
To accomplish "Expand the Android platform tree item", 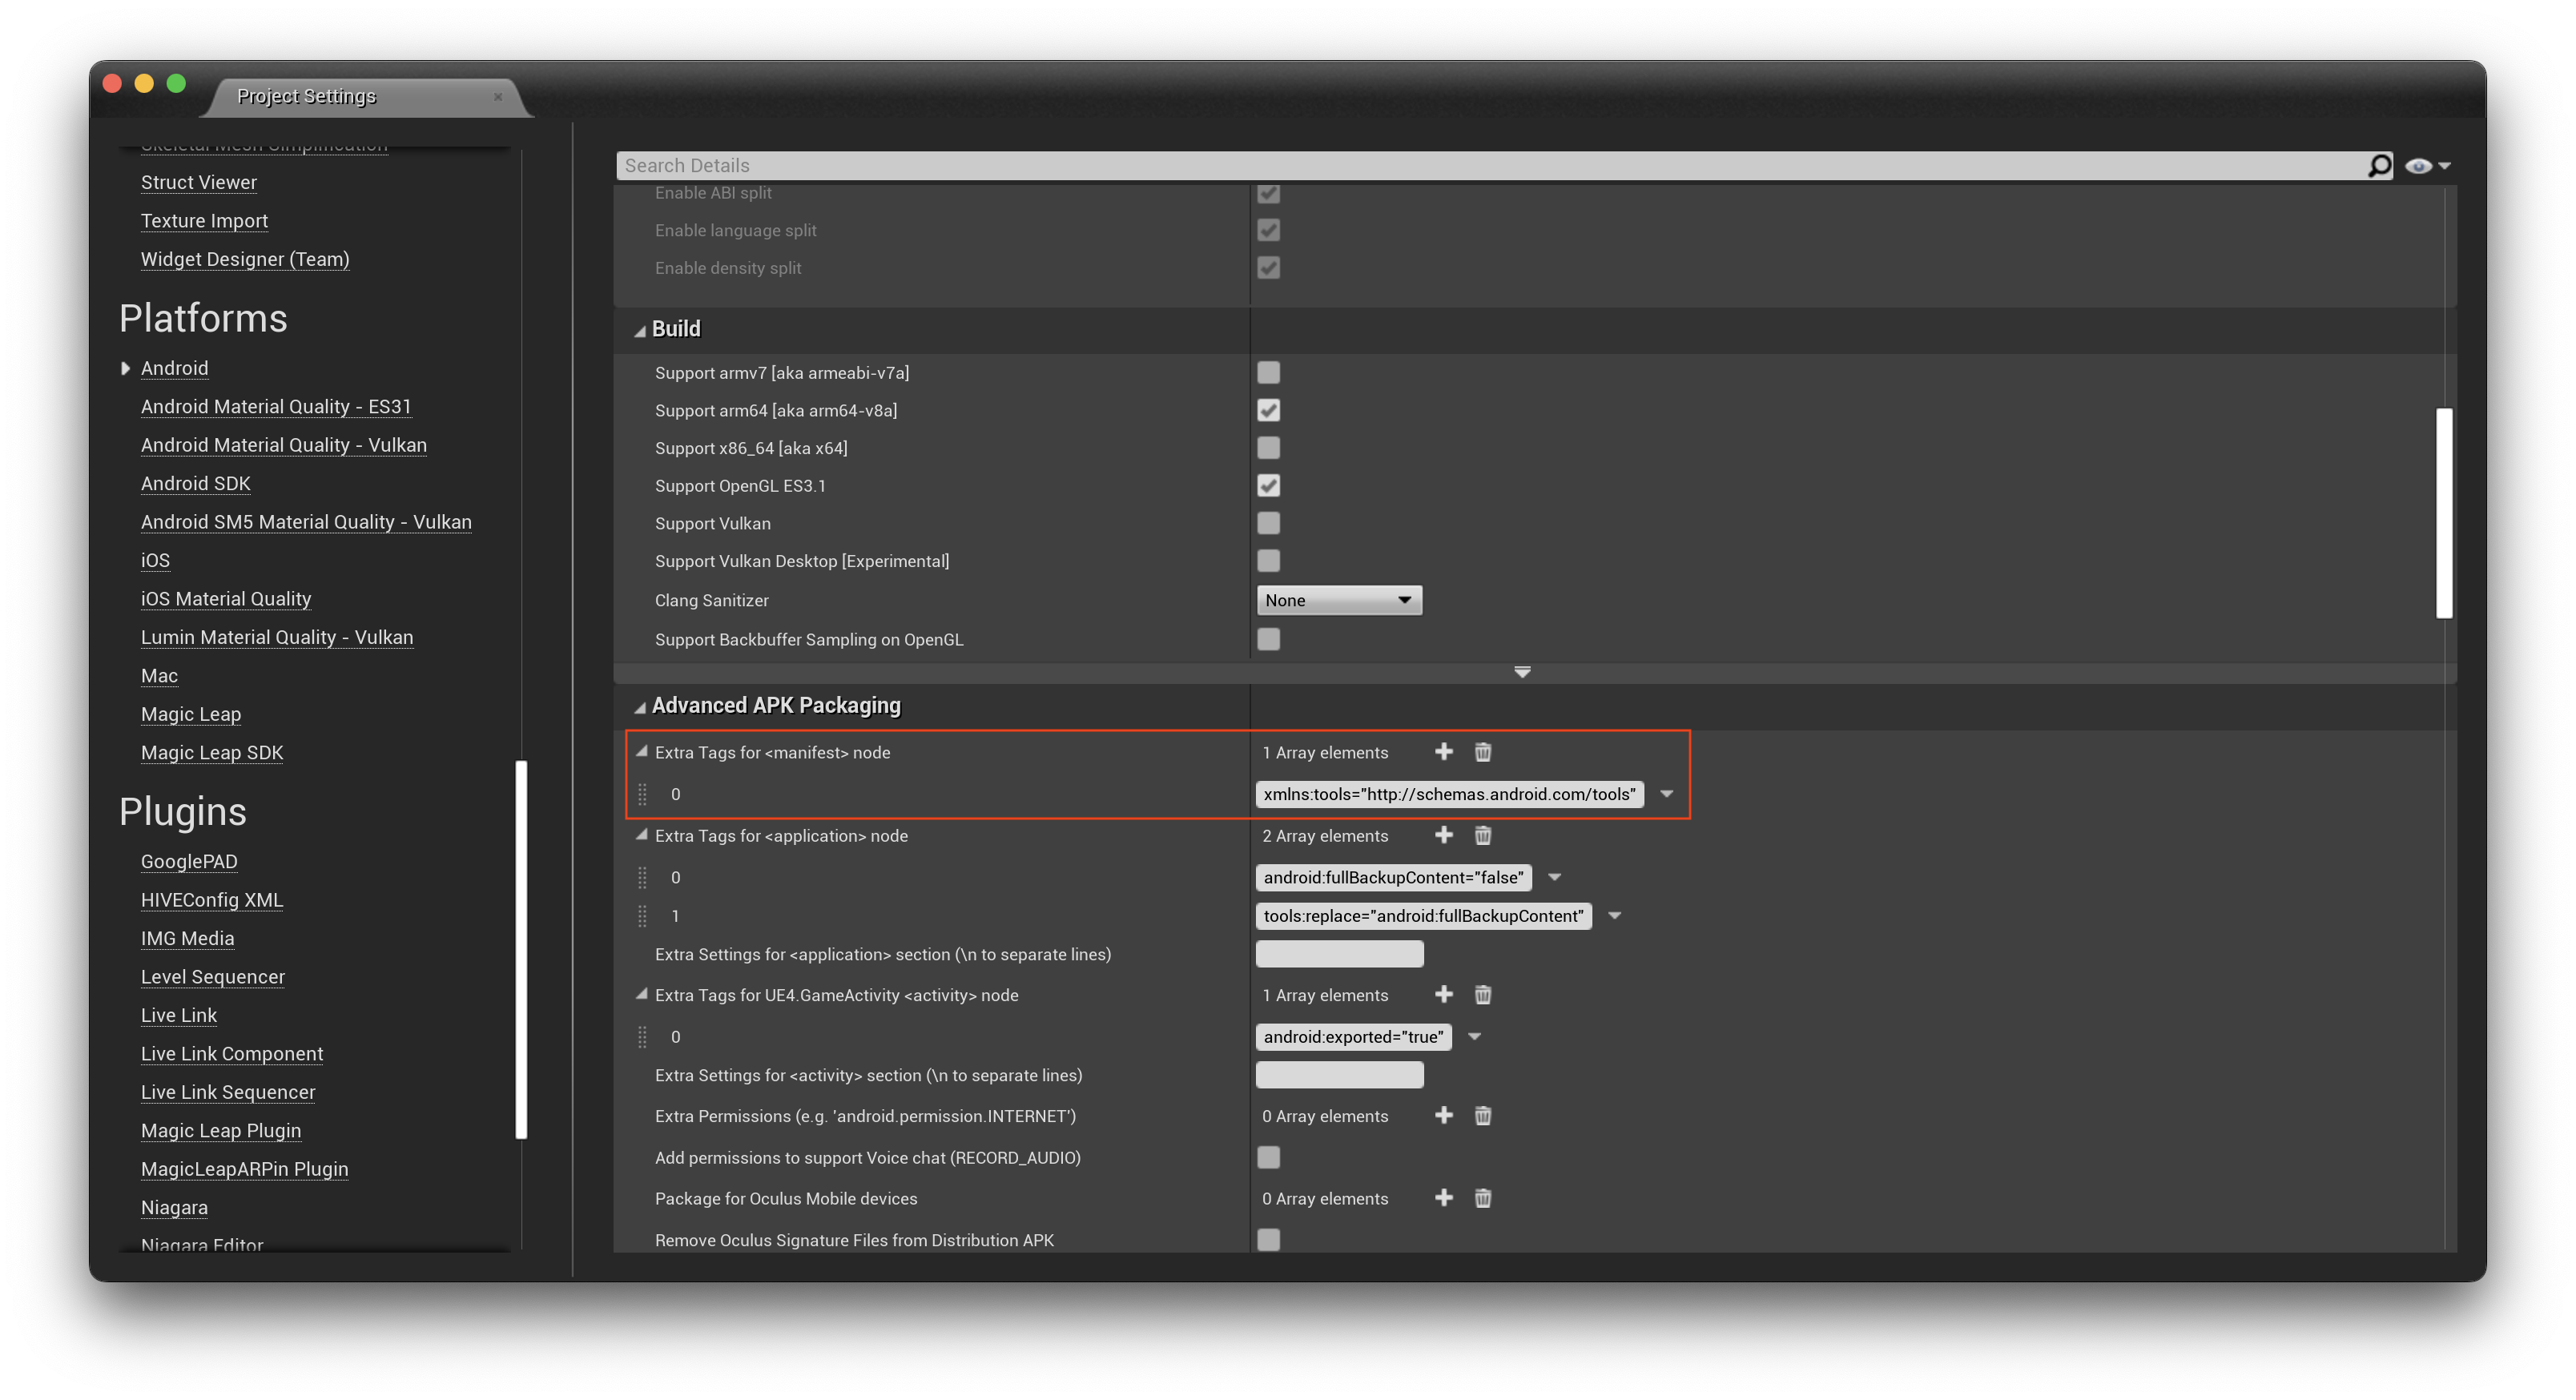I will (125, 368).
